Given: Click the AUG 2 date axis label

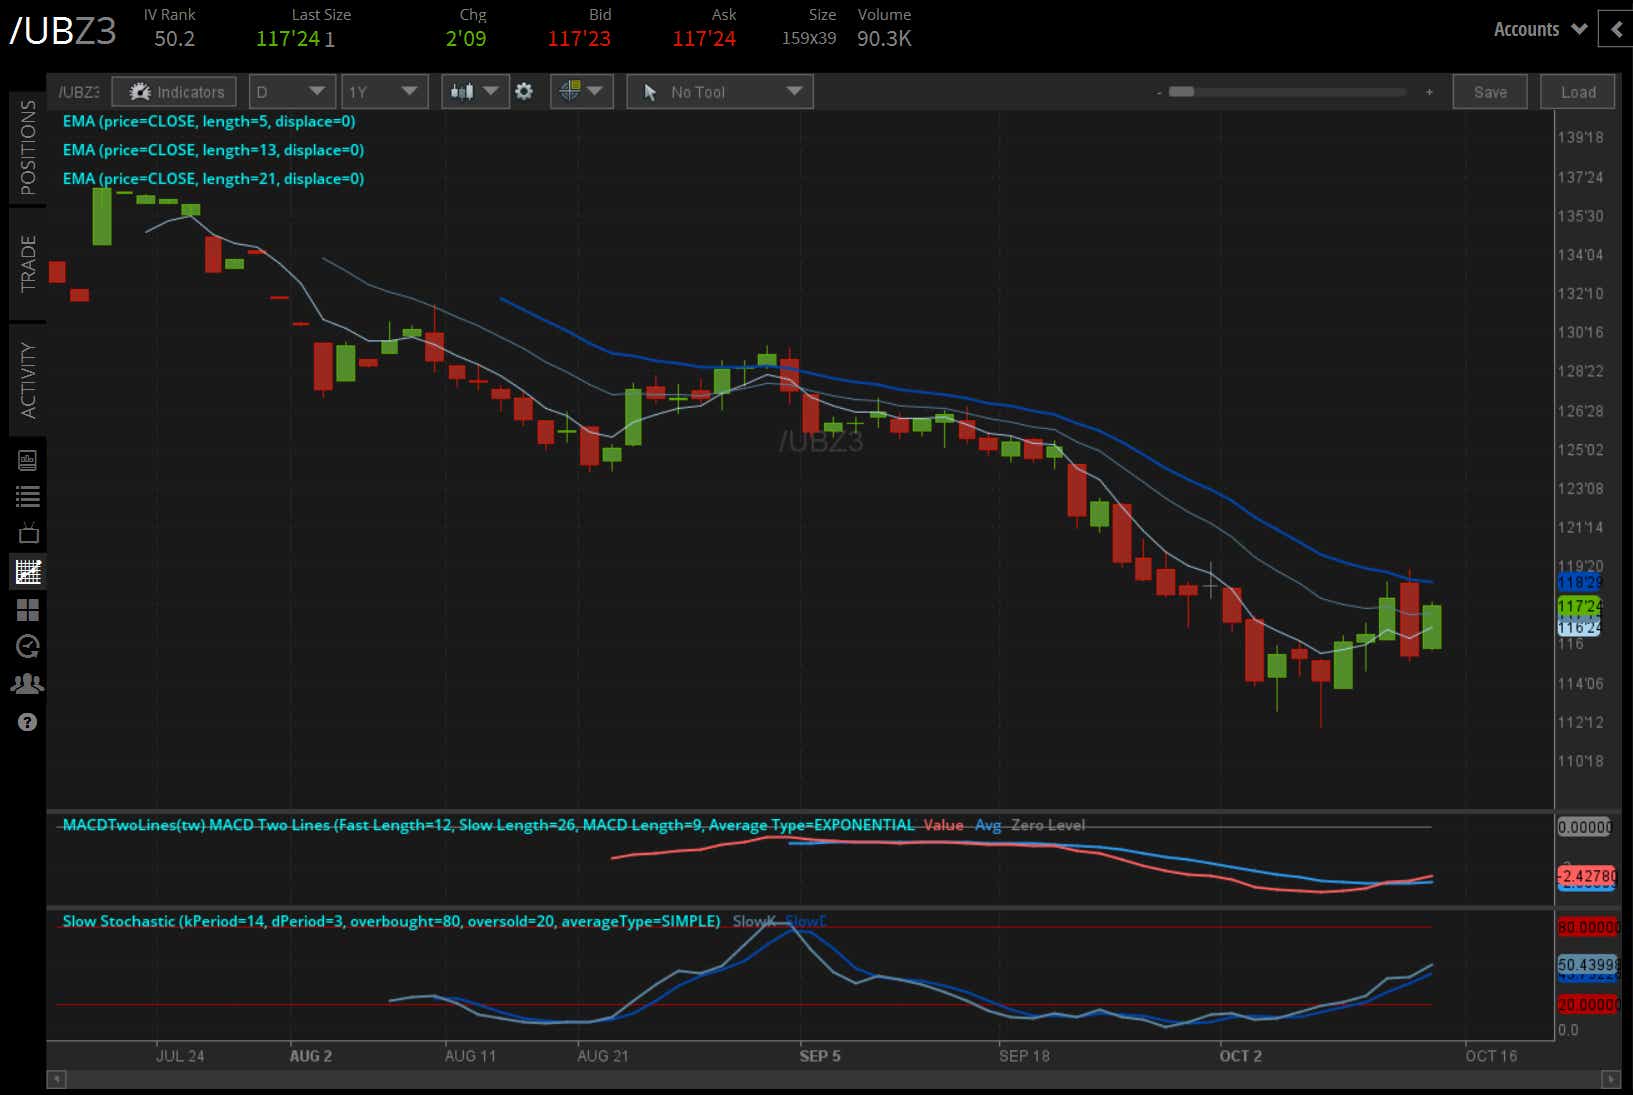Looking at the screenshot, I should (x=310, y=1056).
